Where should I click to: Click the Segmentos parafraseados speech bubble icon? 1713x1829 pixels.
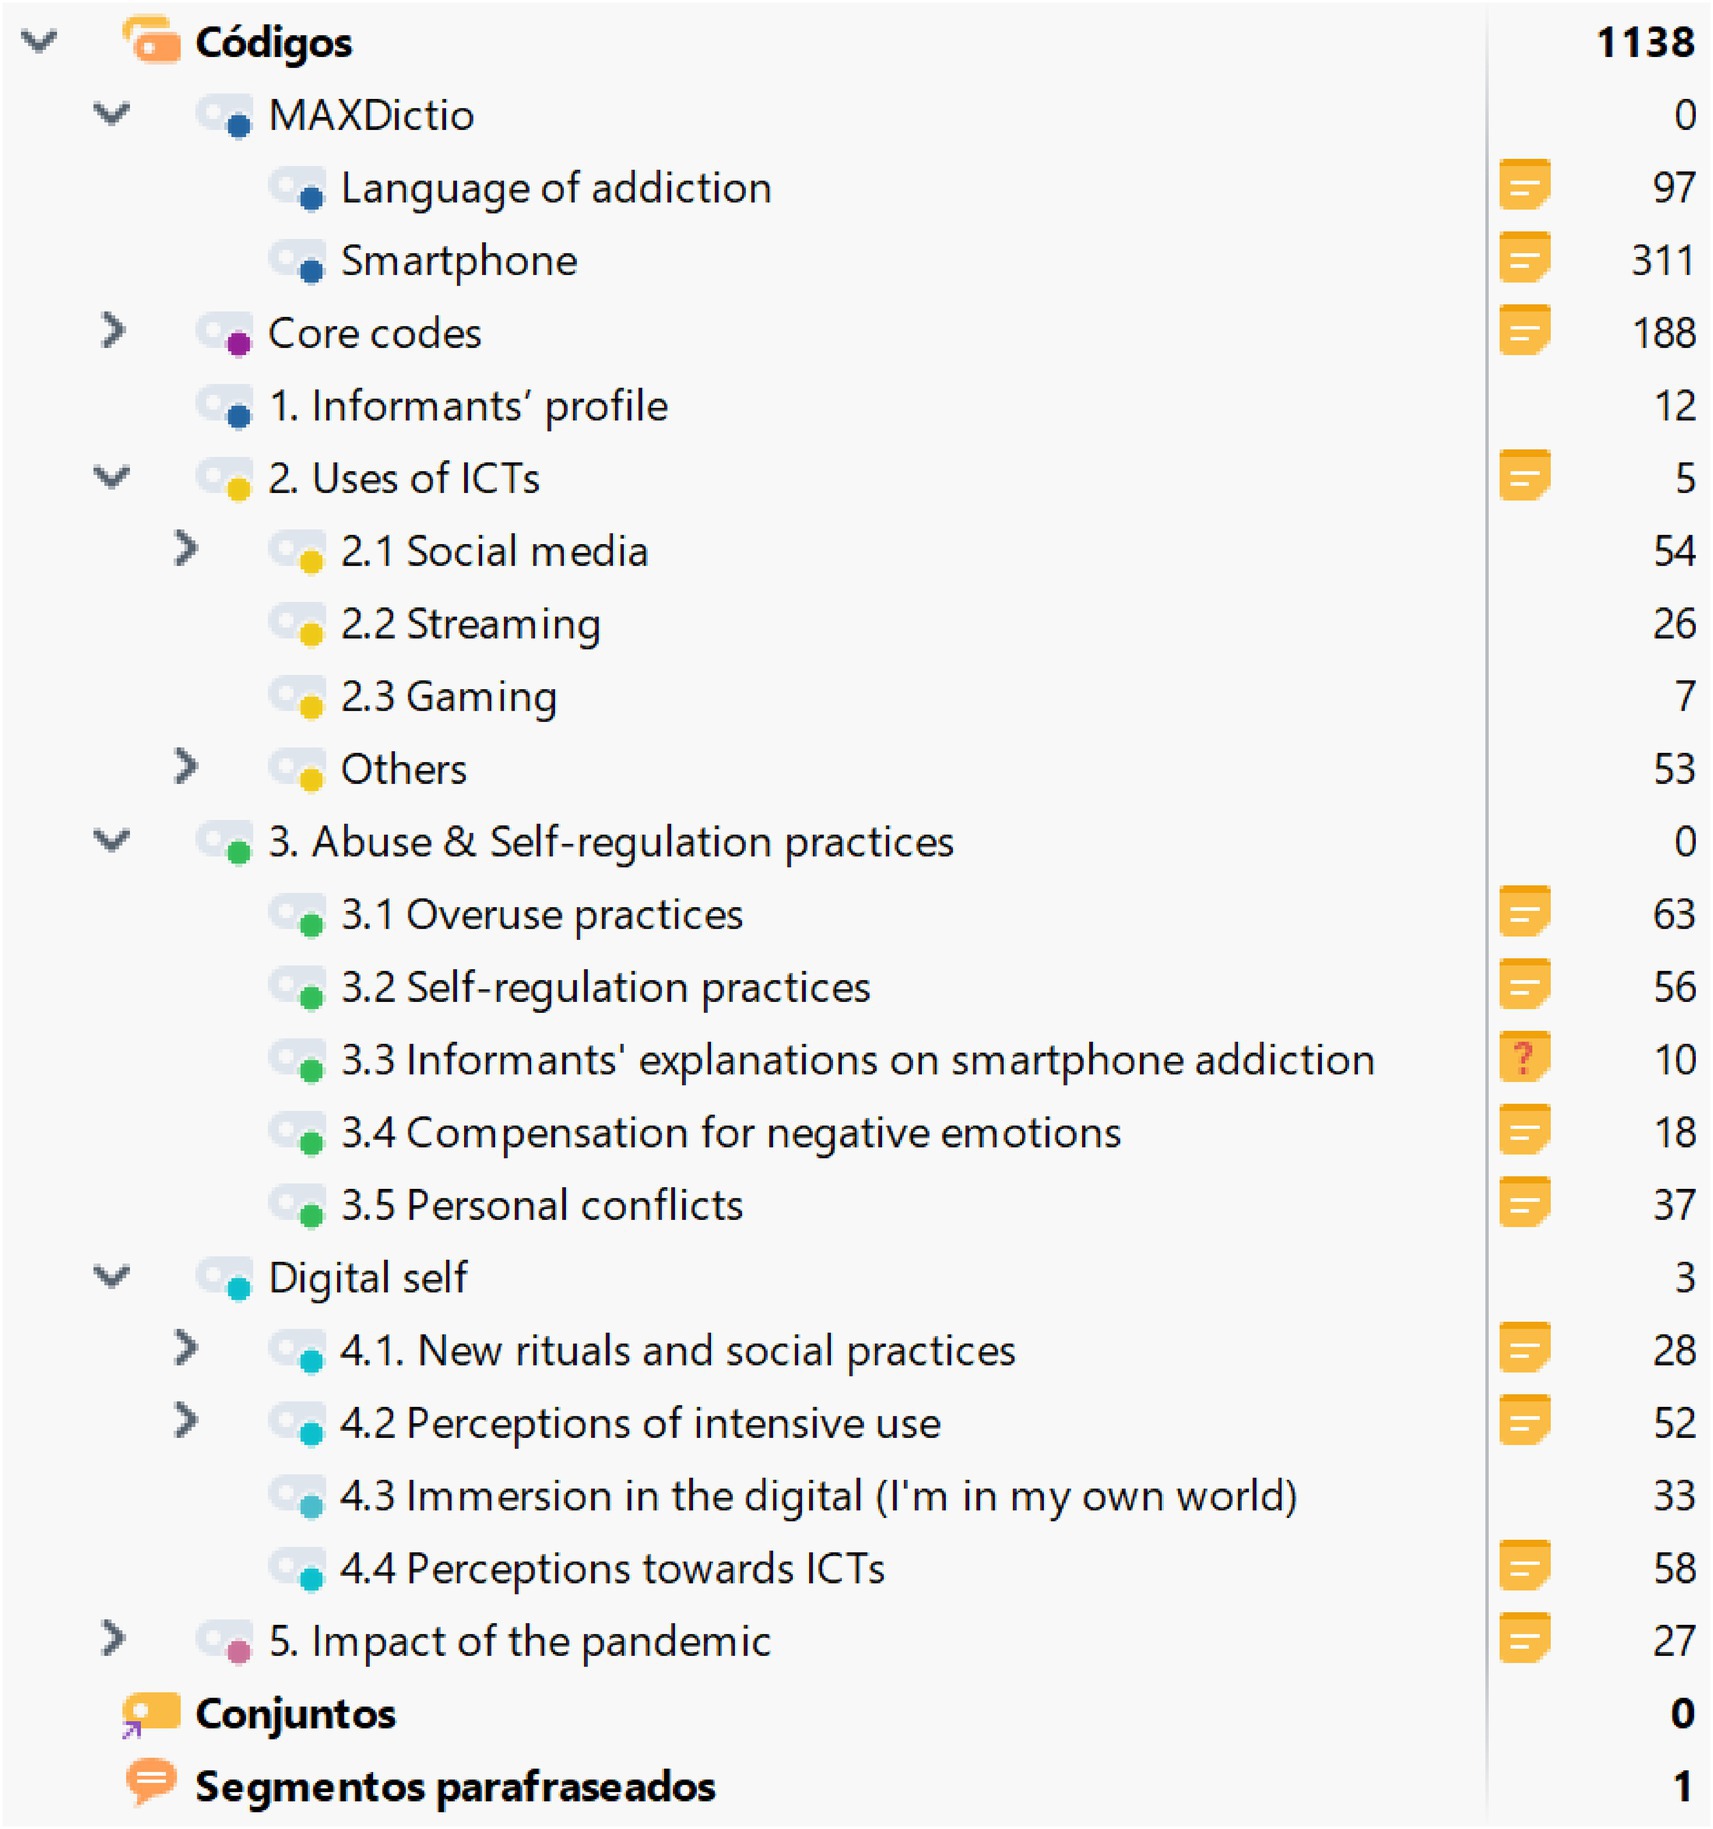[150, 1785]
